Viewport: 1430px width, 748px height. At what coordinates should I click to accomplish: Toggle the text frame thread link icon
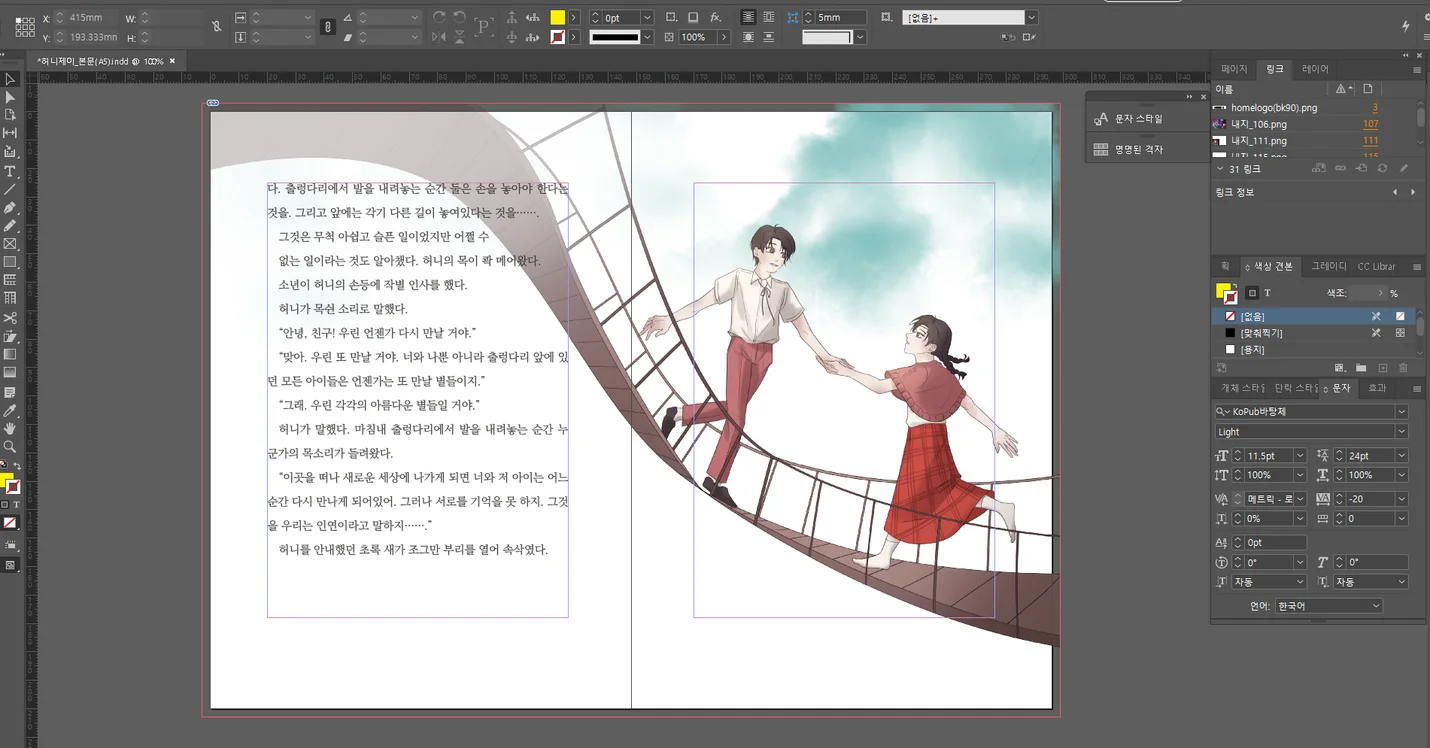pyautogui.click(x=213, y=103)
